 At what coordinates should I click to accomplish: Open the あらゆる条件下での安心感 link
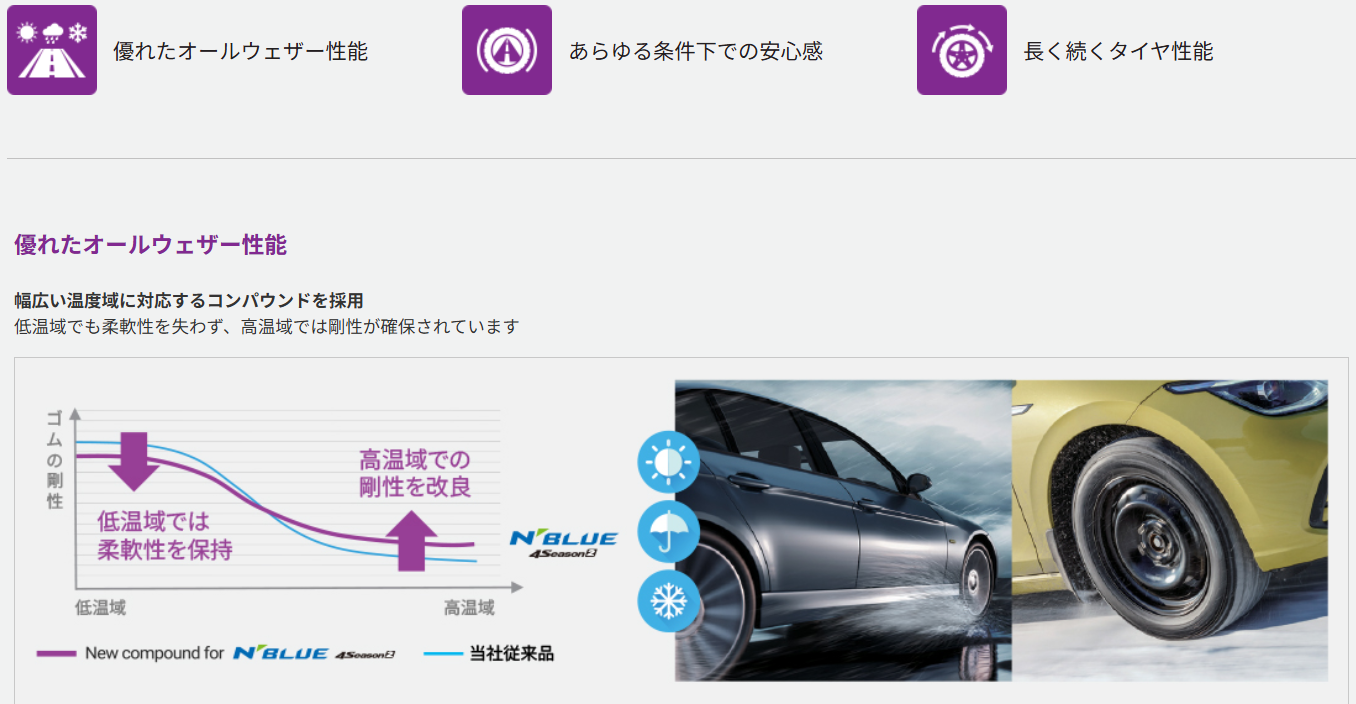pos(695,51)
